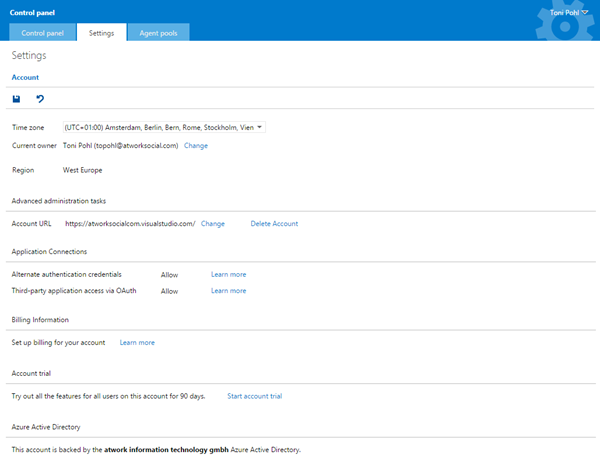This screenshot has height=462, width=600.
Task: Click the undo changes arrow icon
Action: [40, 99]
